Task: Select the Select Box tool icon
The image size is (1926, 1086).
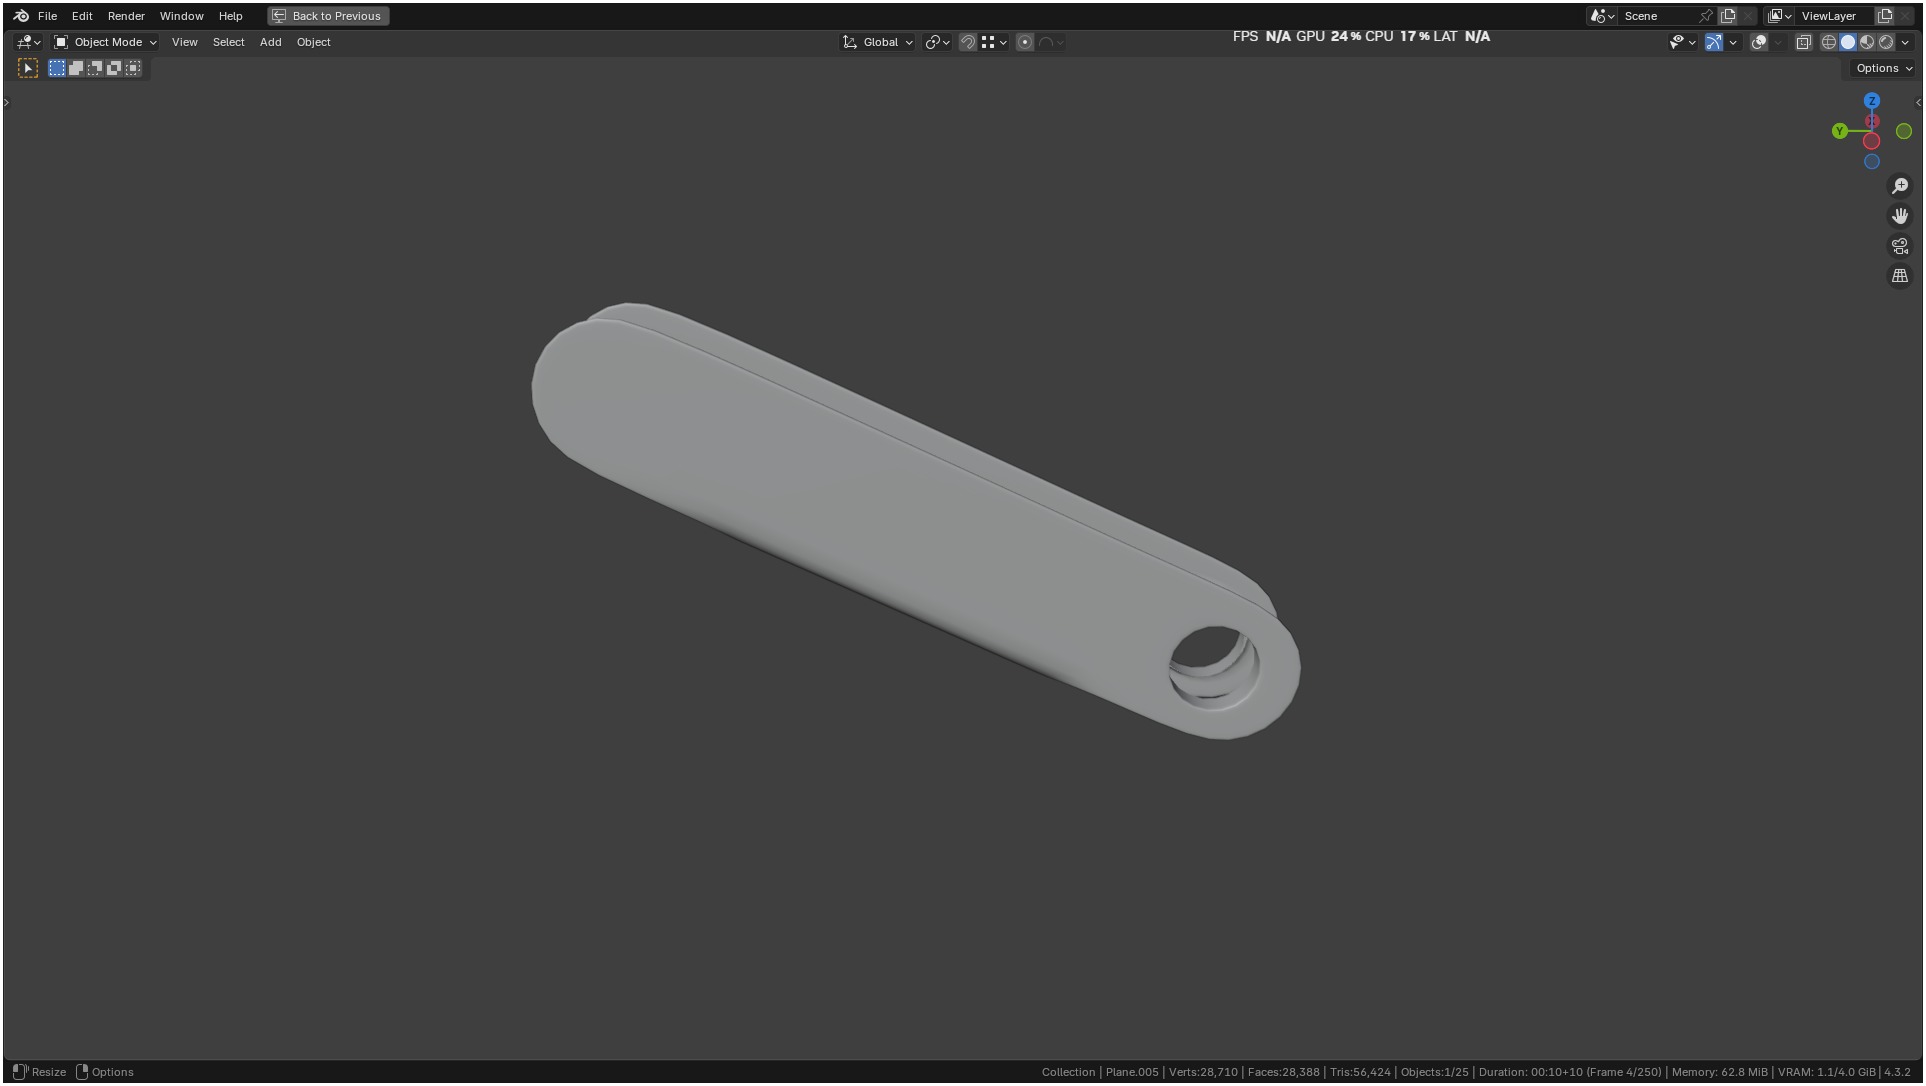Action: point(28,68)
